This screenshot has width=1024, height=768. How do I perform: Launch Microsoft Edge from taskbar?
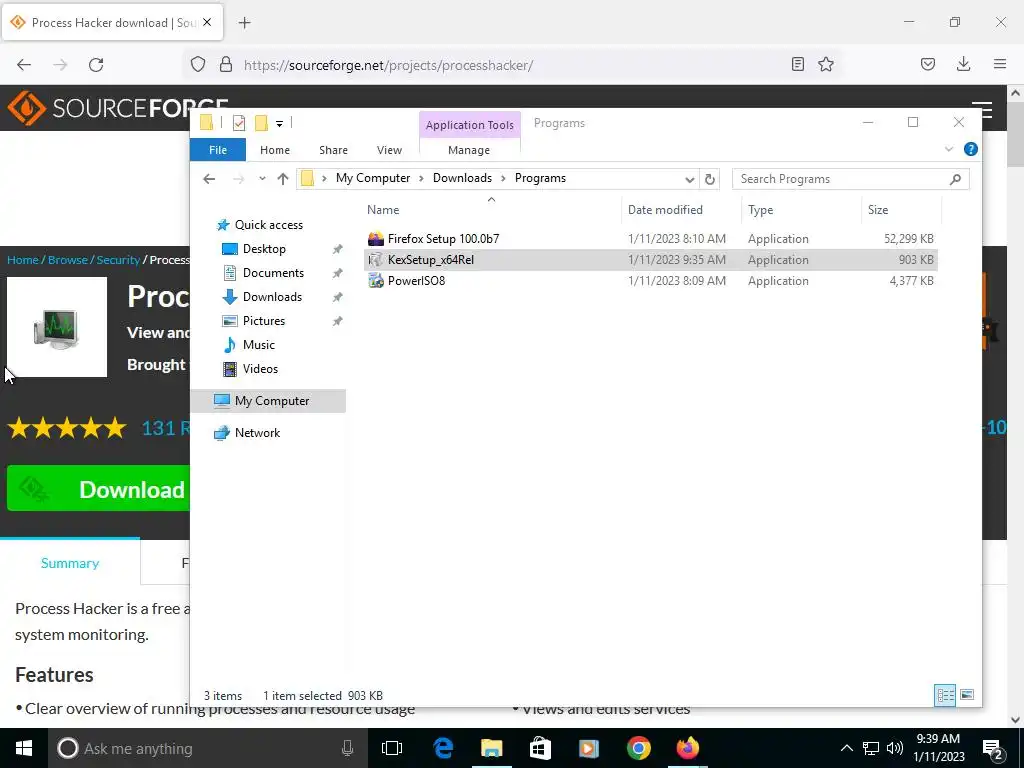click(x=443, y=748)
